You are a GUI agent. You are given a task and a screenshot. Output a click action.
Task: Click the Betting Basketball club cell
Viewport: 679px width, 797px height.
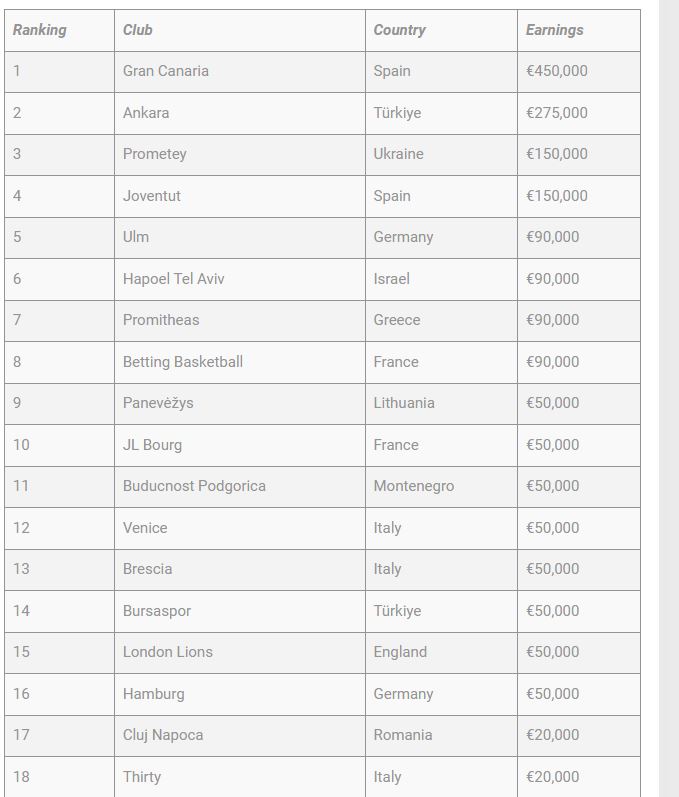pyautogui.click(x=183, y=362)
